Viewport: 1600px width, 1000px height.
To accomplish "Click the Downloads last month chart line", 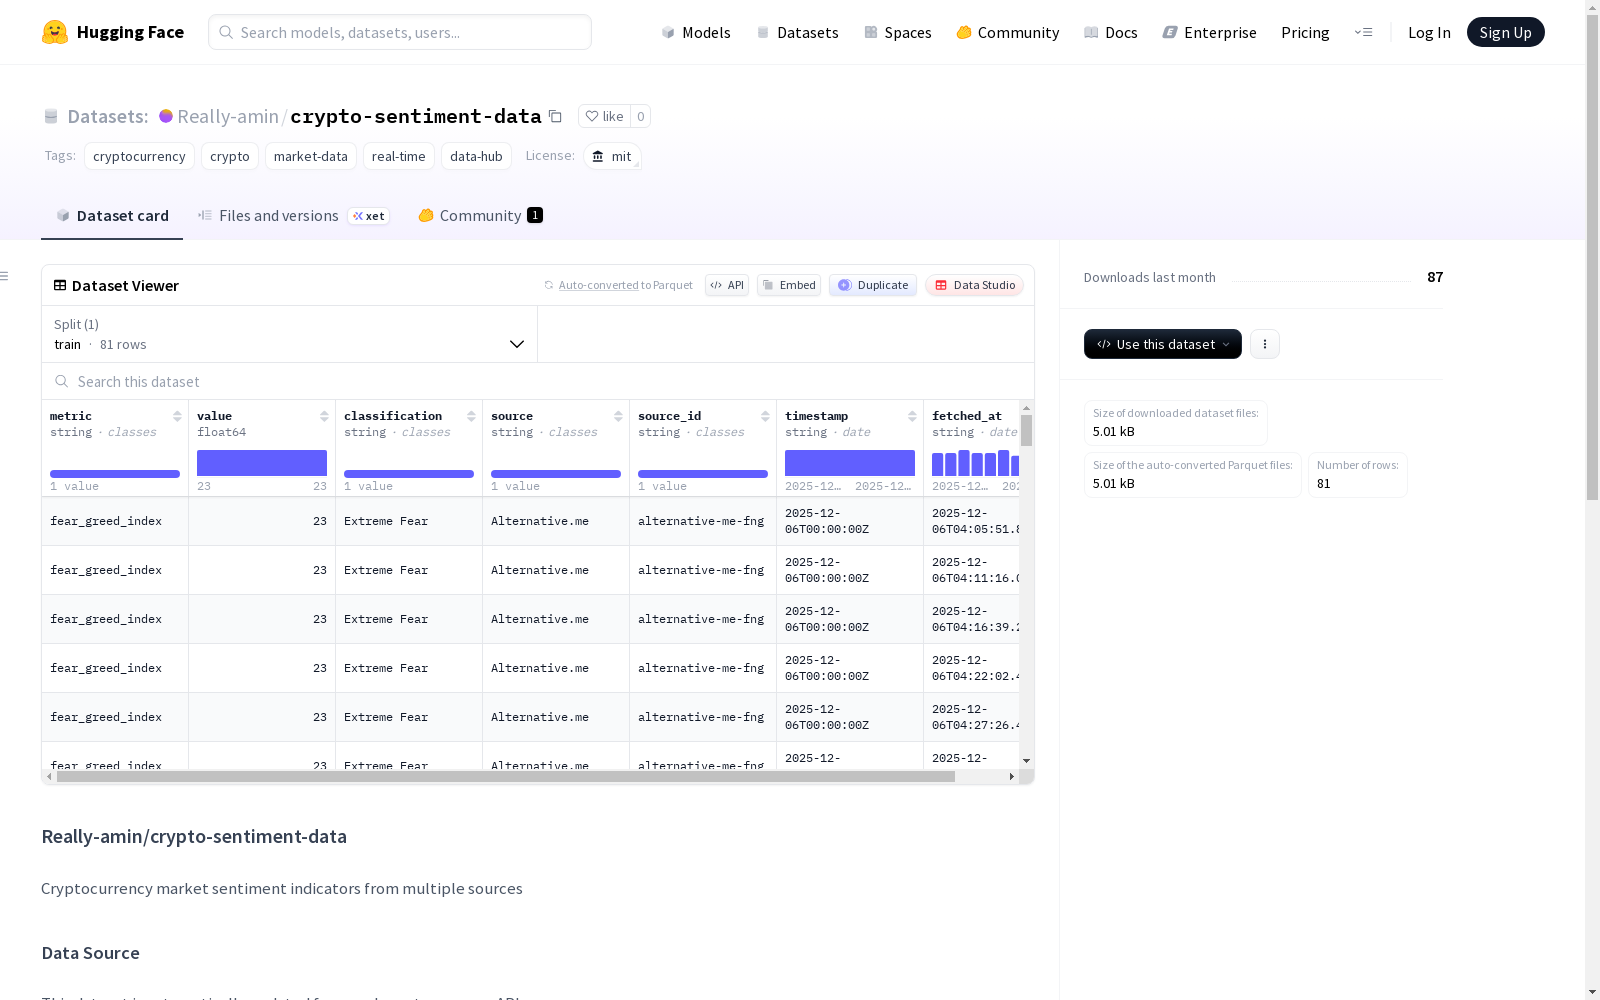I will [1321, 280].
